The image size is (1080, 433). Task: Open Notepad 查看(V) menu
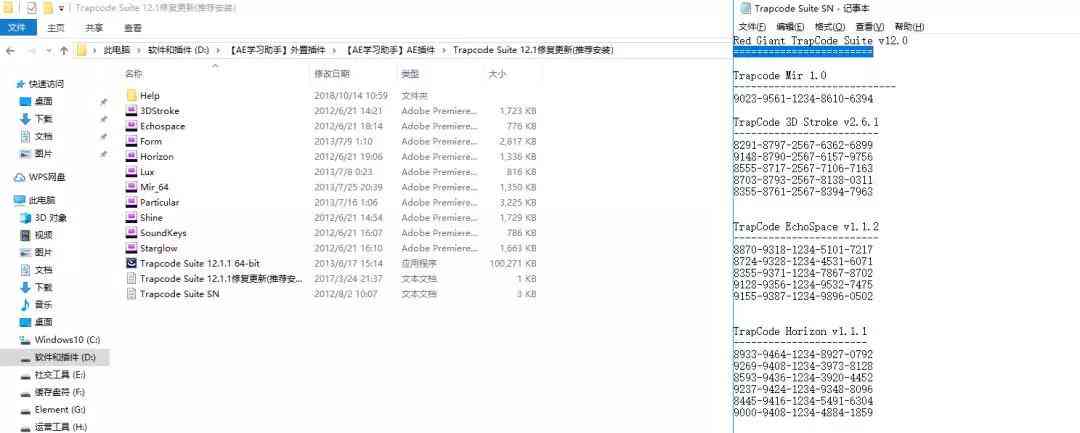click(x=870, y=27)
